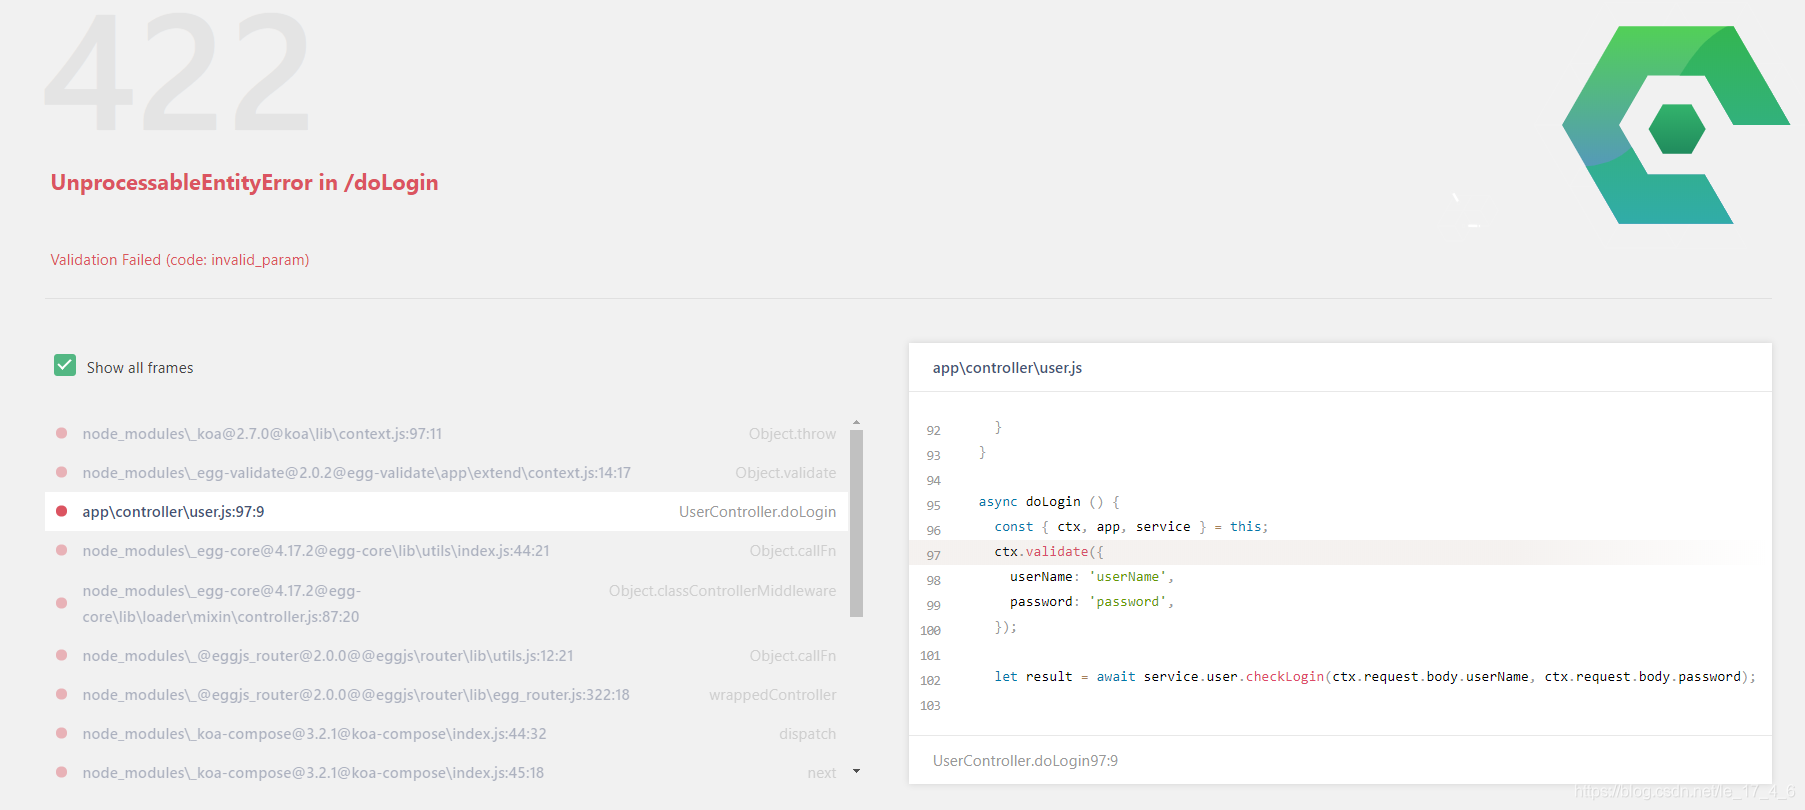The height and width of the screenshot is (810, 1805).
Task: Select the koa context.js:97:11 frame
Action: (x=446, y=434)
